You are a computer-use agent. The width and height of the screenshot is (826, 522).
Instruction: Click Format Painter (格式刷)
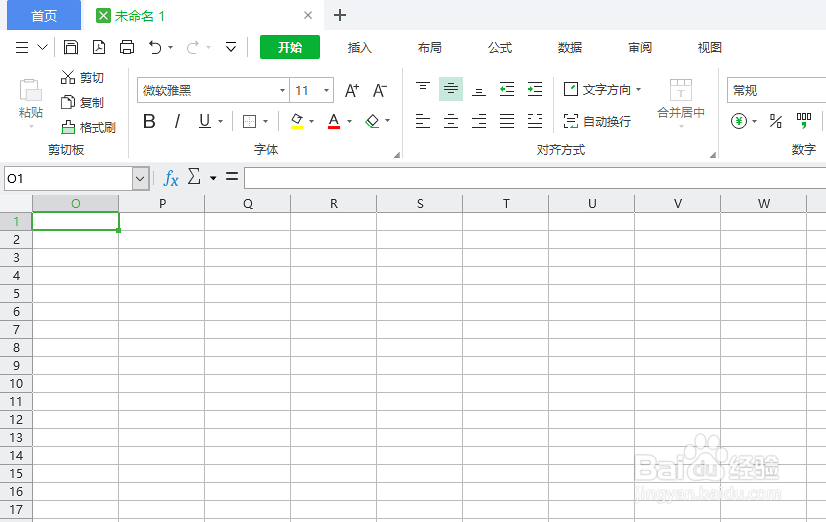[88, 127]
